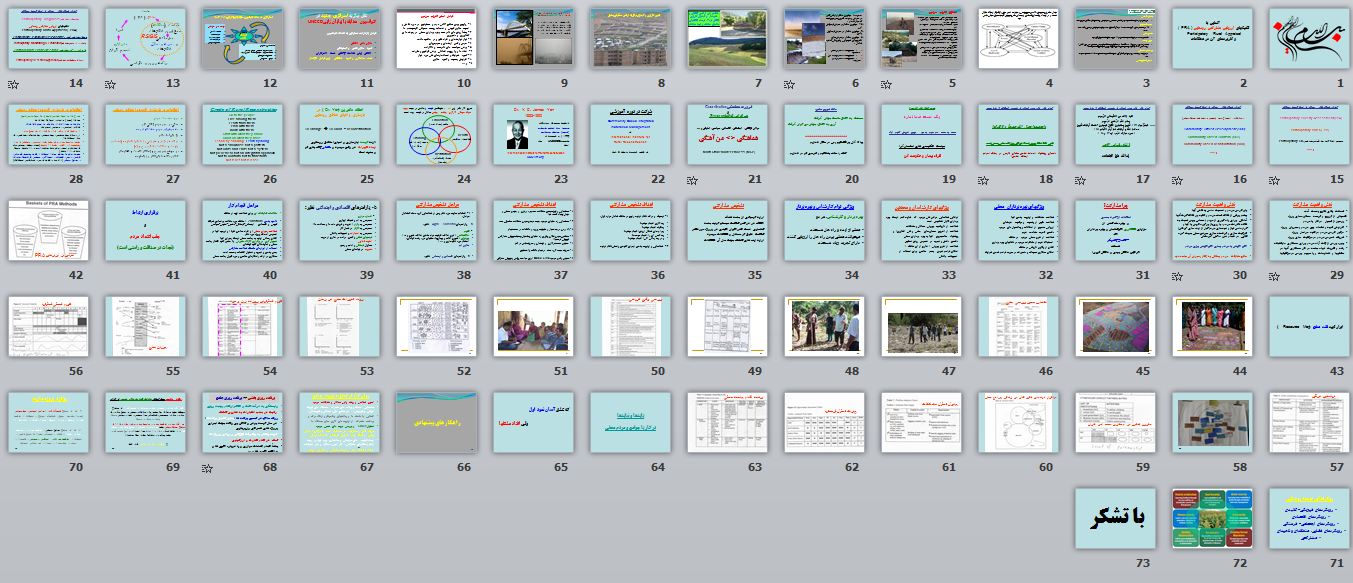Choose slide 42 Baskets of PRA Methods
This screenshot has height=583, width=1353.
coord(48,230)
